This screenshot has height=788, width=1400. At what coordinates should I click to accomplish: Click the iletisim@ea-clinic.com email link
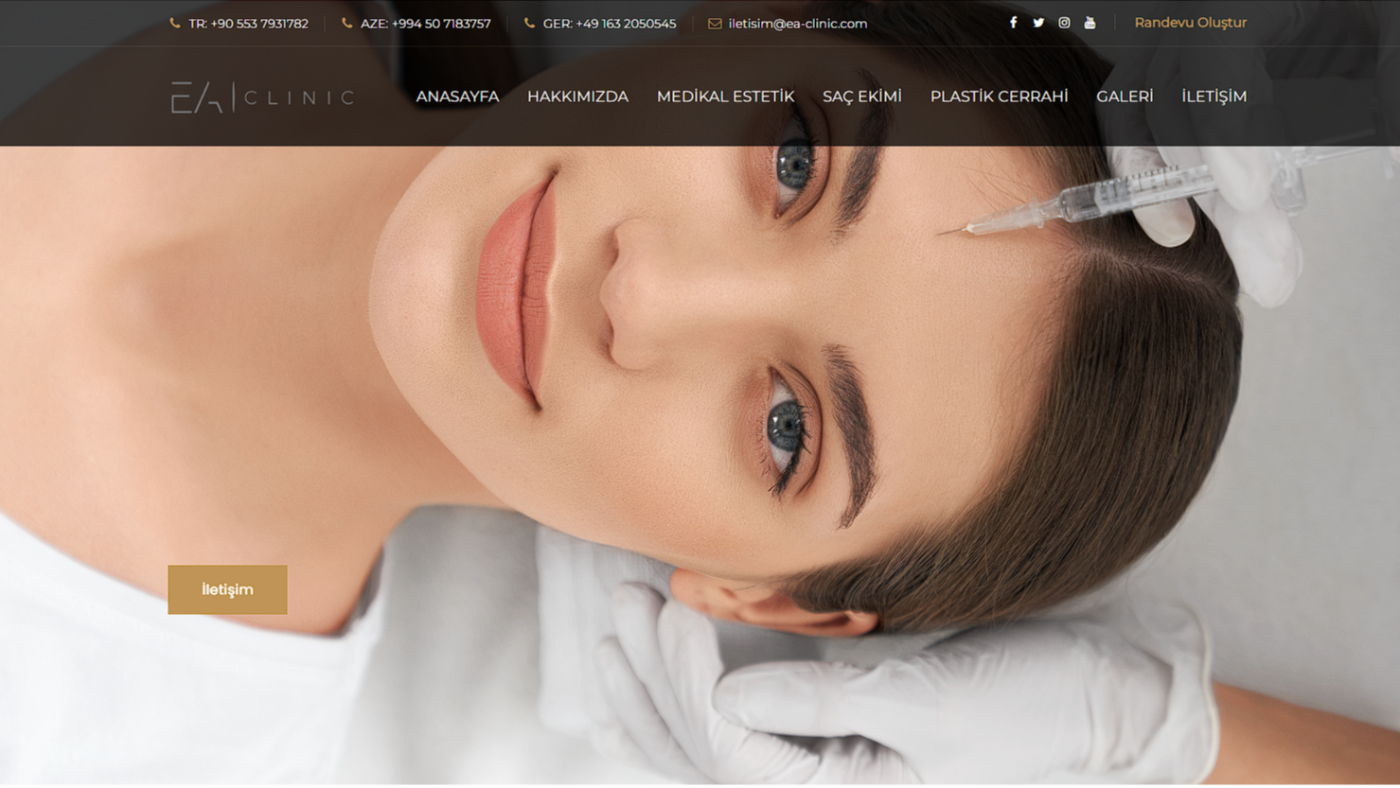click(797, 24)
